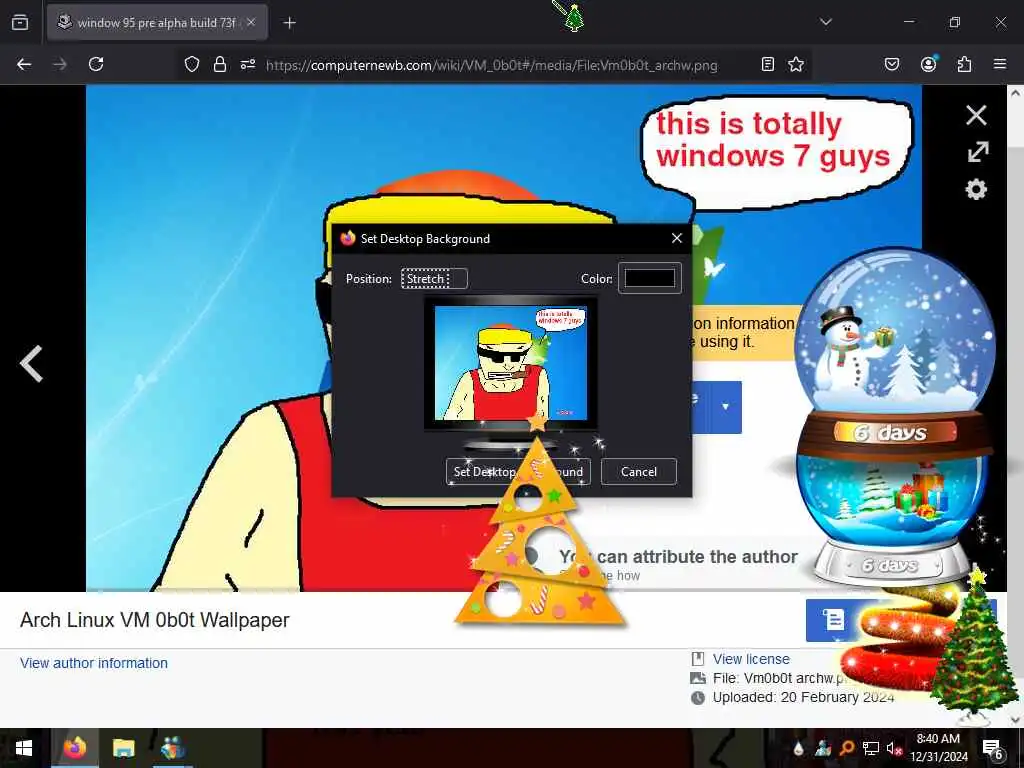Open Action Center notifications icon

pos(993,748)
